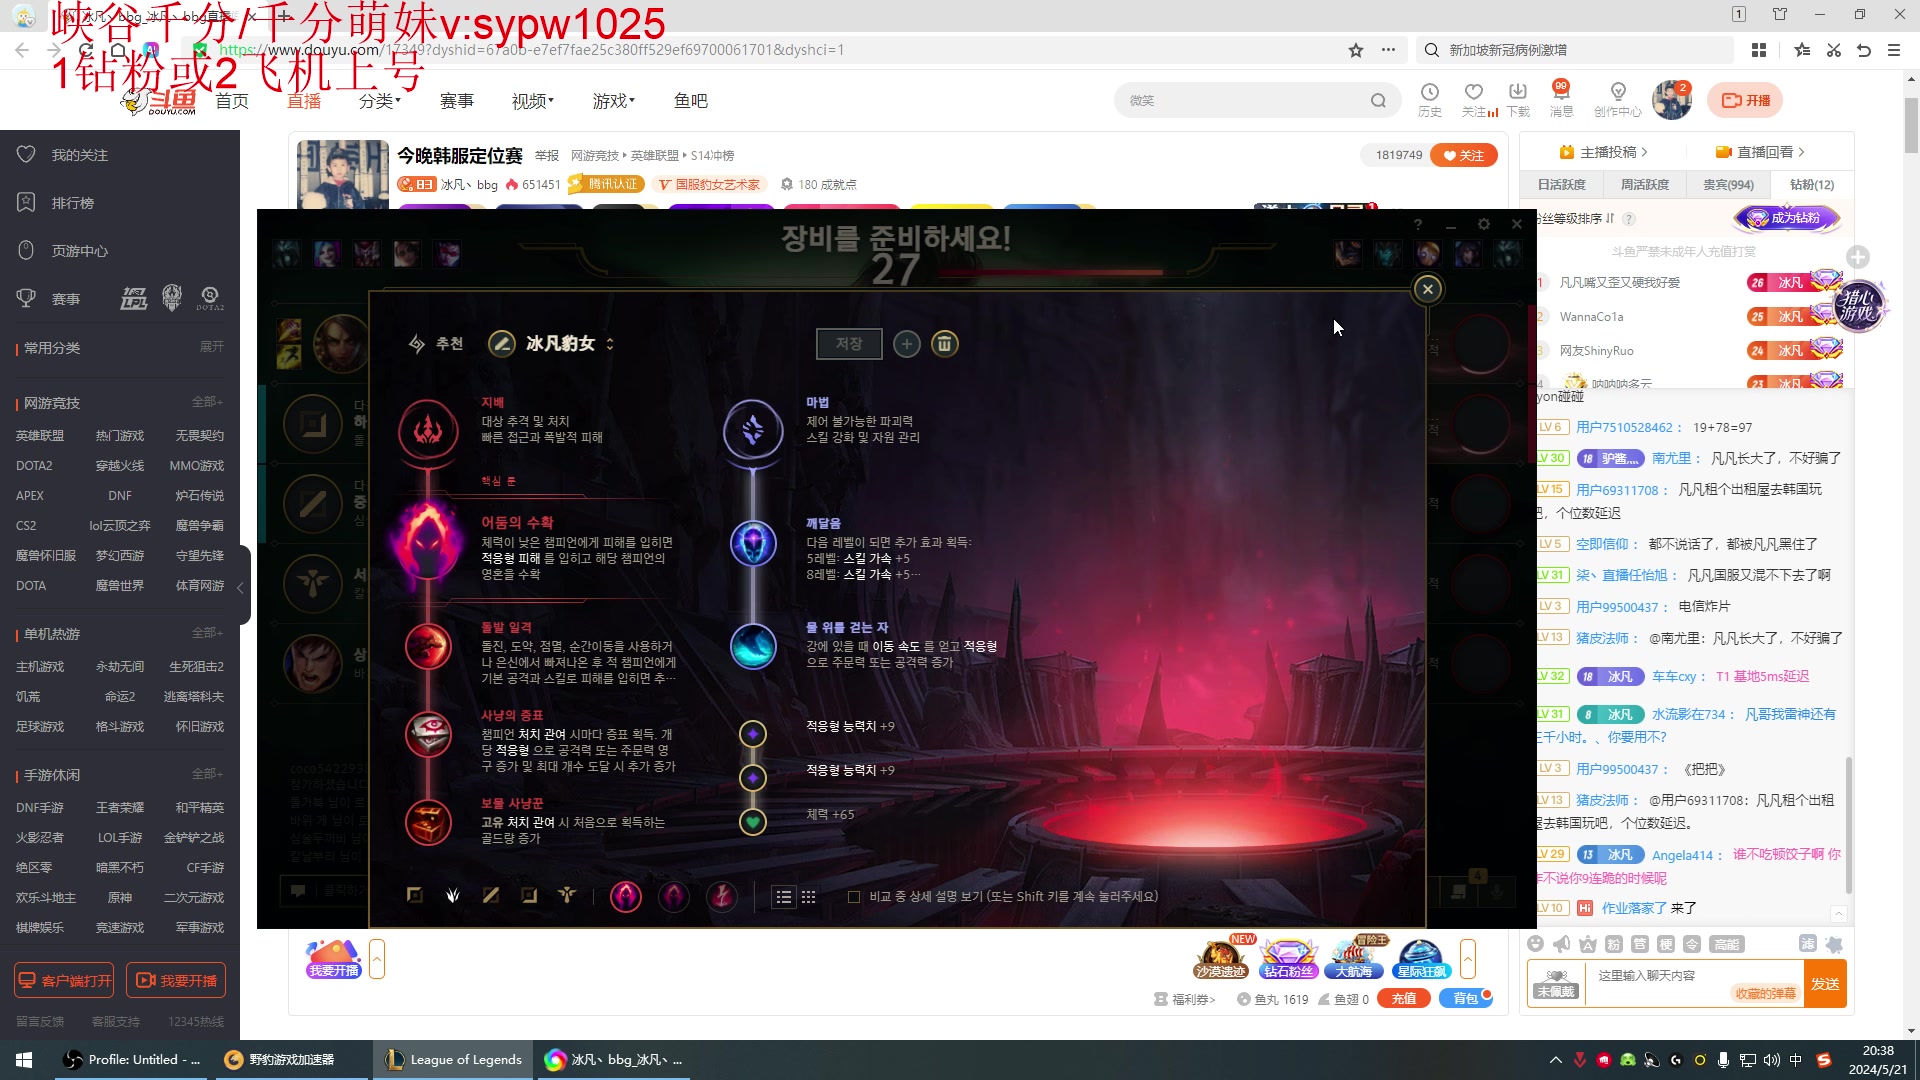
Task: Open the 背包 backpack button
Action: click(1466, 999)
